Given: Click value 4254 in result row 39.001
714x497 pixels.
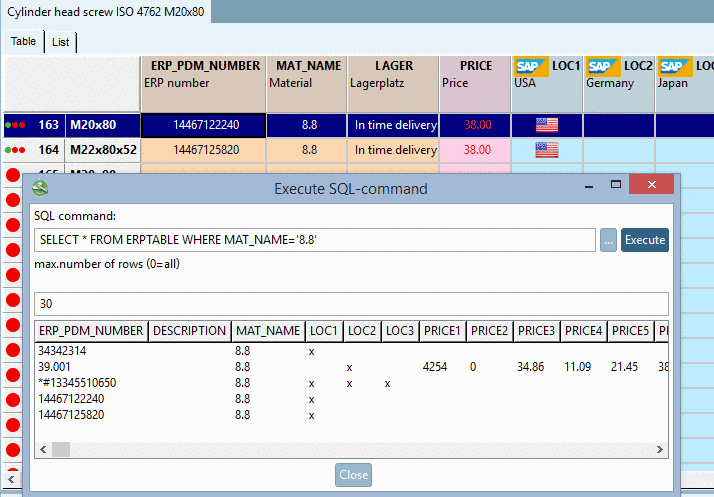Looking at the screenshot, I should click(435, 367).
